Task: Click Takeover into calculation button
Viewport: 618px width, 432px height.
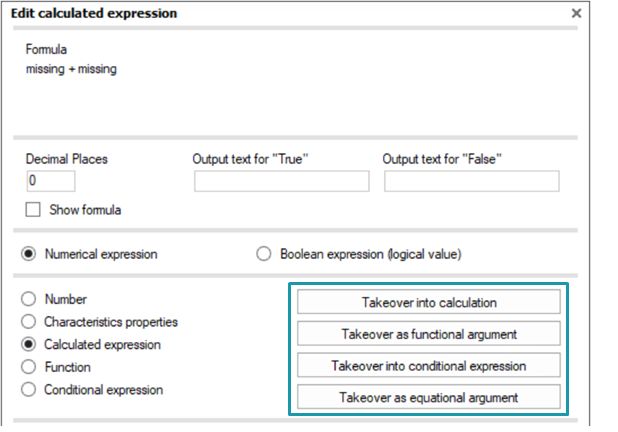Action: click(429, 302)
